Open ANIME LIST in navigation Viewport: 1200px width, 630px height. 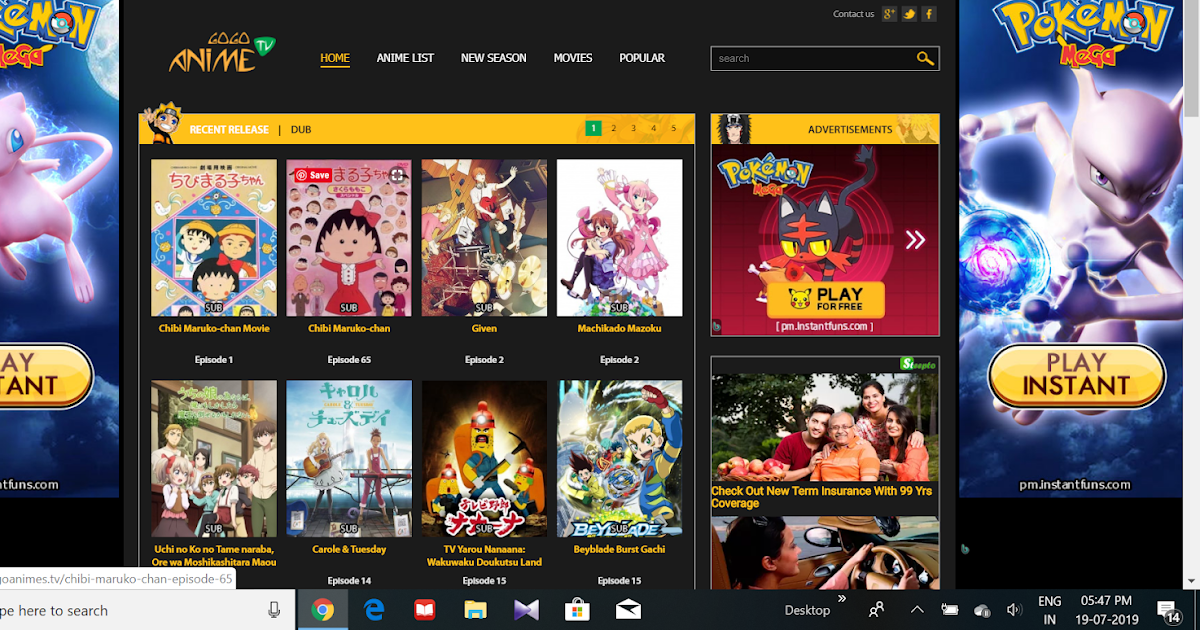click(x=405, y=58)
